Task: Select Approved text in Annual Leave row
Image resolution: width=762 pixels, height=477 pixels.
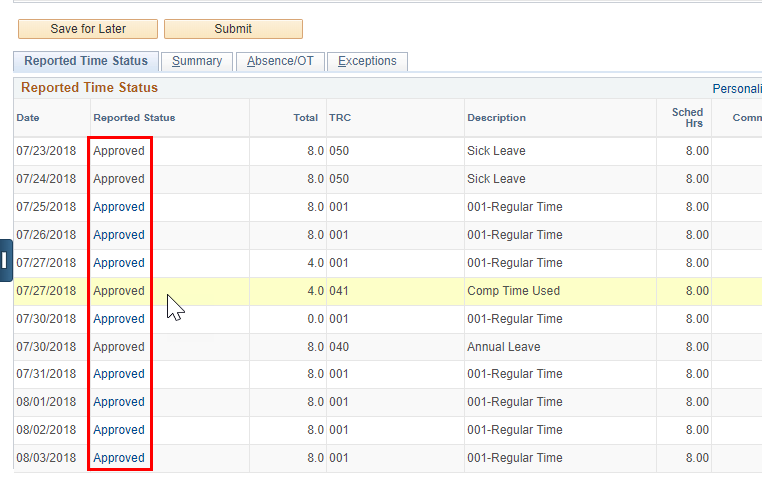Action: [119, 347]
